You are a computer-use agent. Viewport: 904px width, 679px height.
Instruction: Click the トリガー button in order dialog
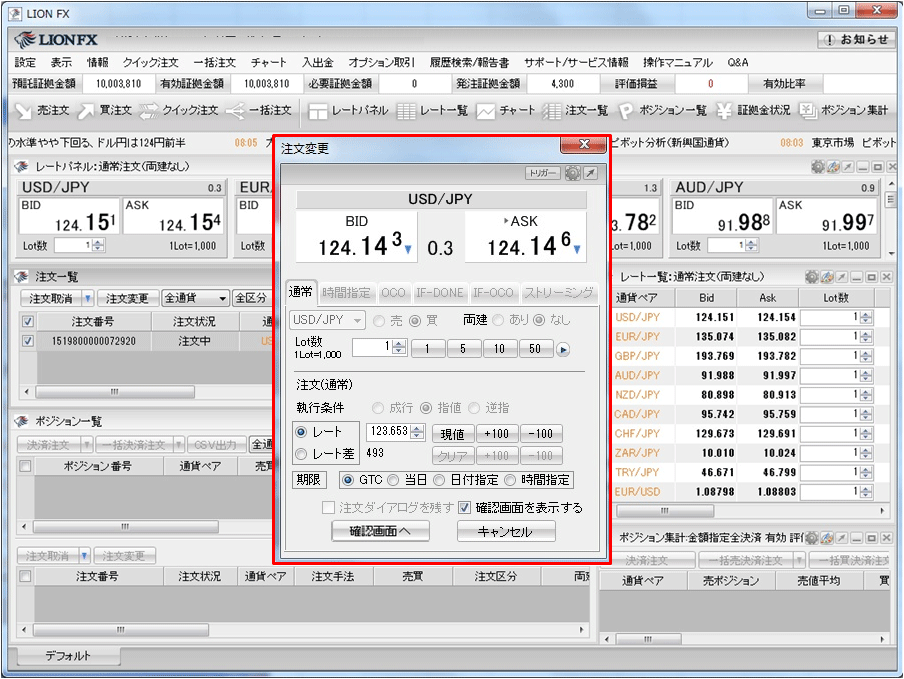point(543,173)
